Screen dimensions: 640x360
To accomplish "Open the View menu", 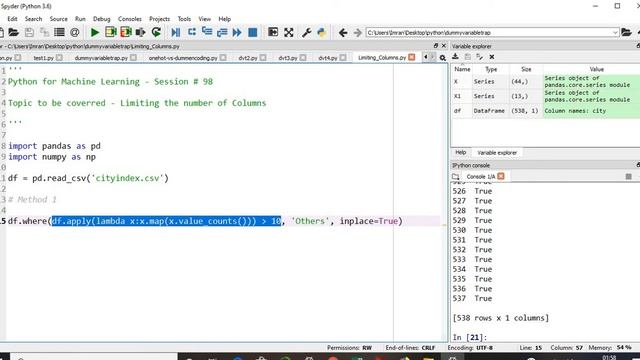I will click(x=204, y=19).
